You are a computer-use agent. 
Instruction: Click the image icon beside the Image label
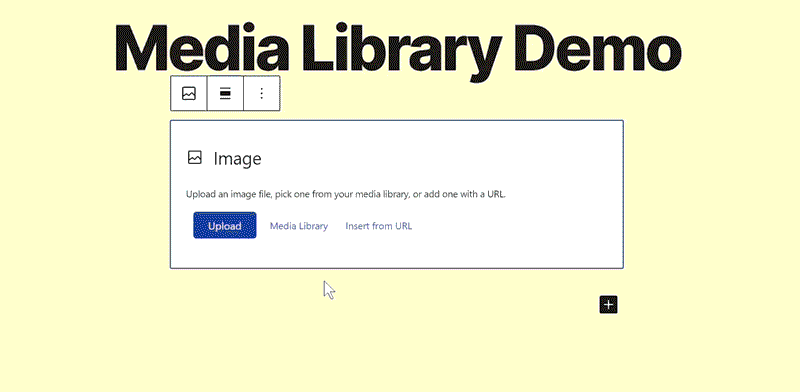click(194, 157)
